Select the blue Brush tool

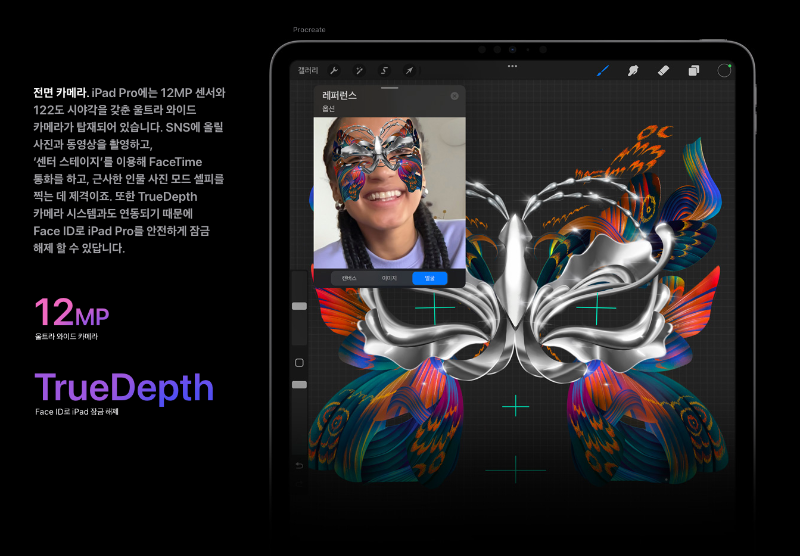pos(603,70)
